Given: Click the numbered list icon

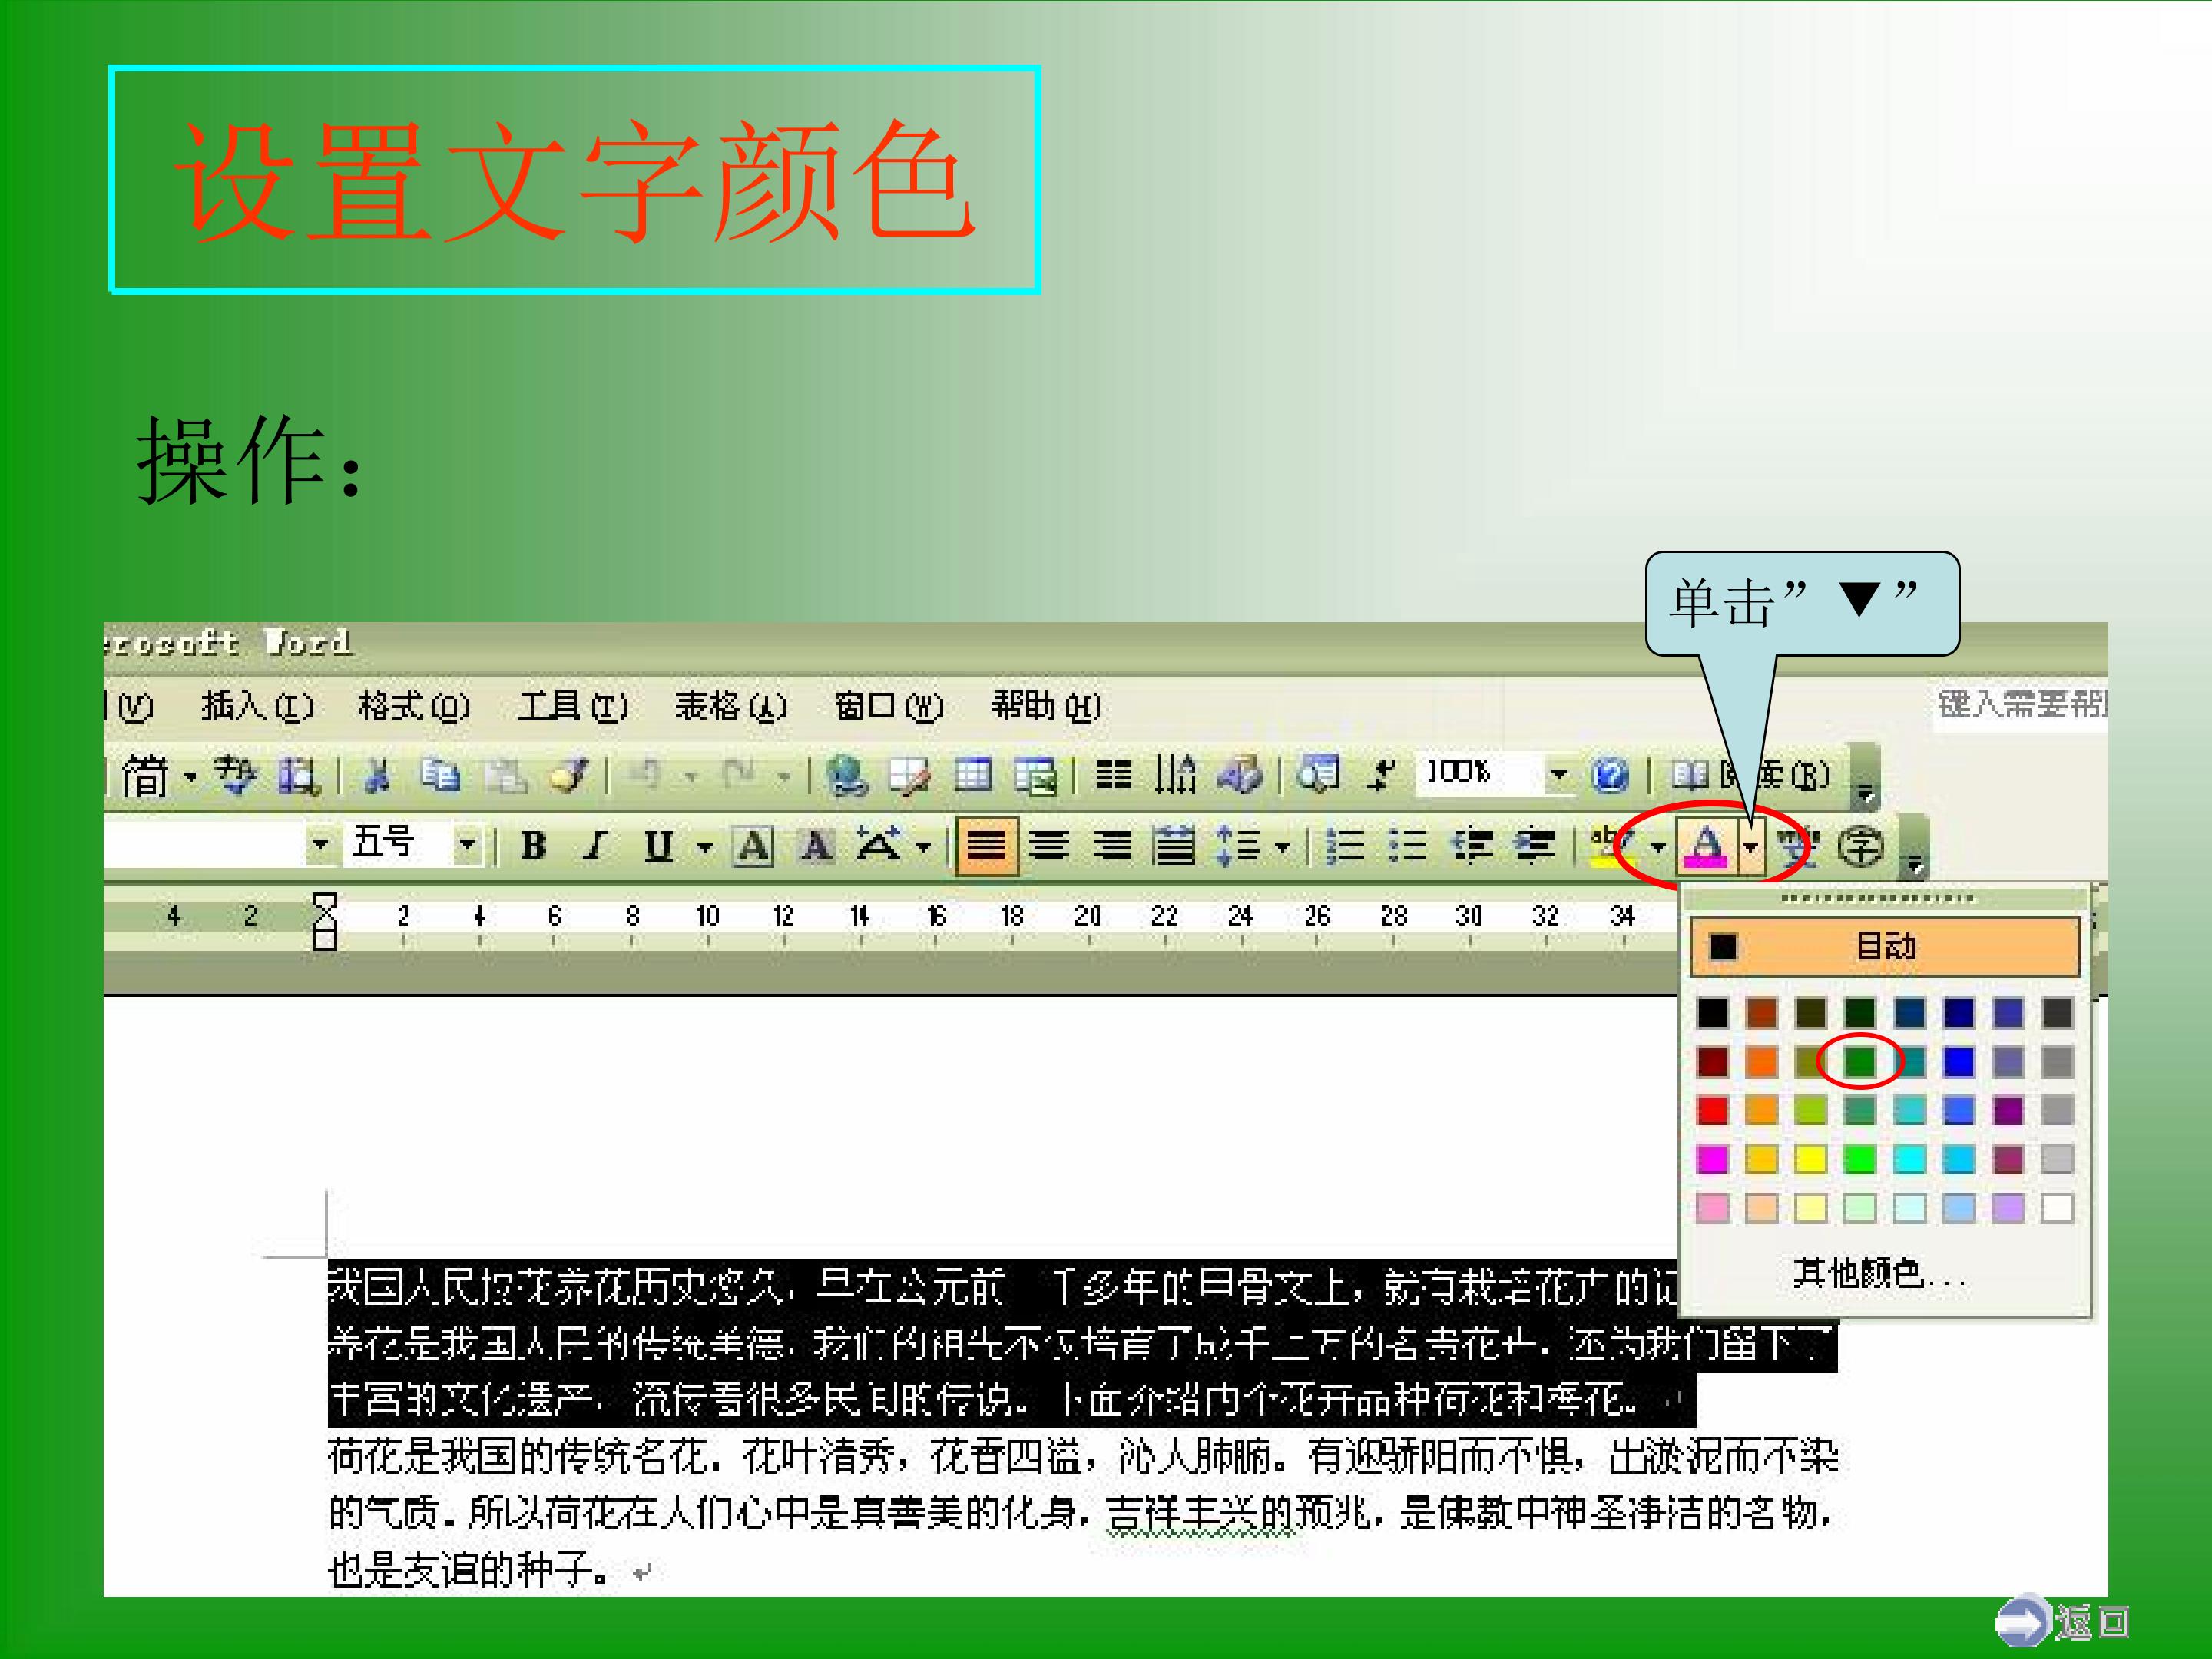Looking at the screenshot, I should pos(1345,846).
